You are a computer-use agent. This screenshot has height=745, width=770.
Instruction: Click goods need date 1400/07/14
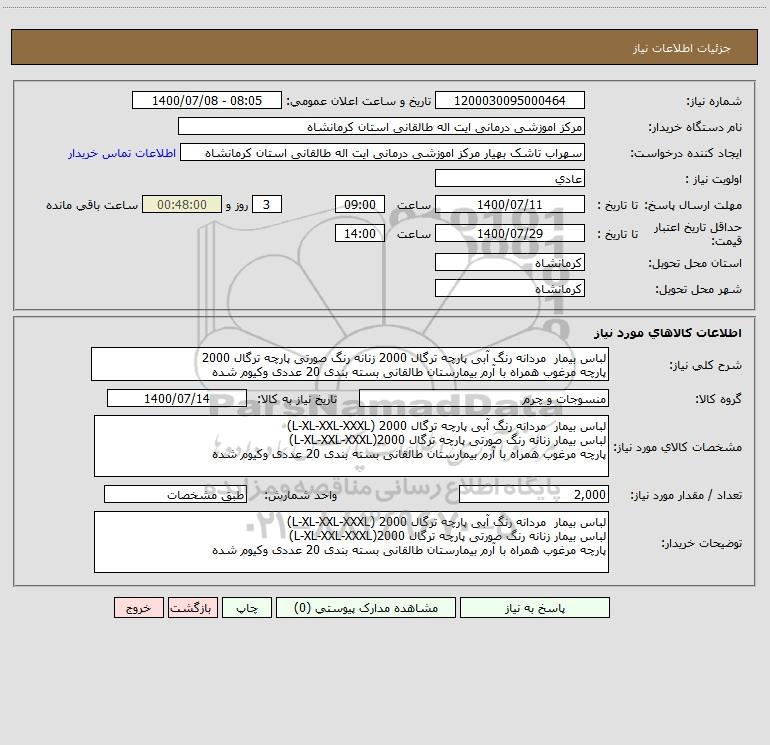point(177,398)
